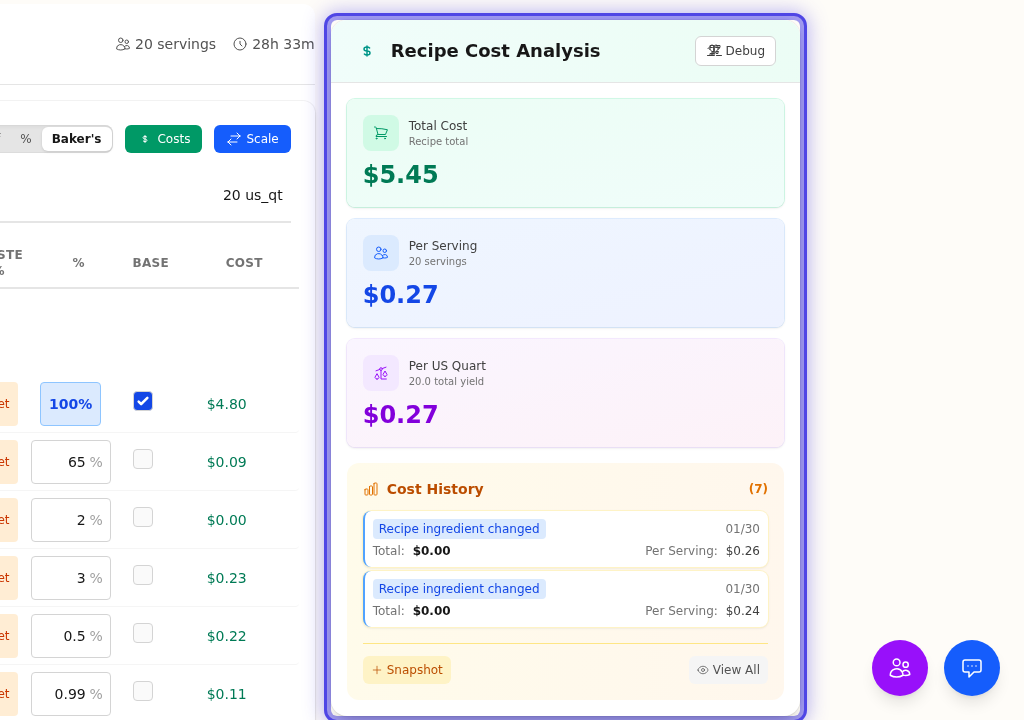This screenshot has width=1024, height=720.
Task: Click the 65 percentage input field
Action: [70, 461]
